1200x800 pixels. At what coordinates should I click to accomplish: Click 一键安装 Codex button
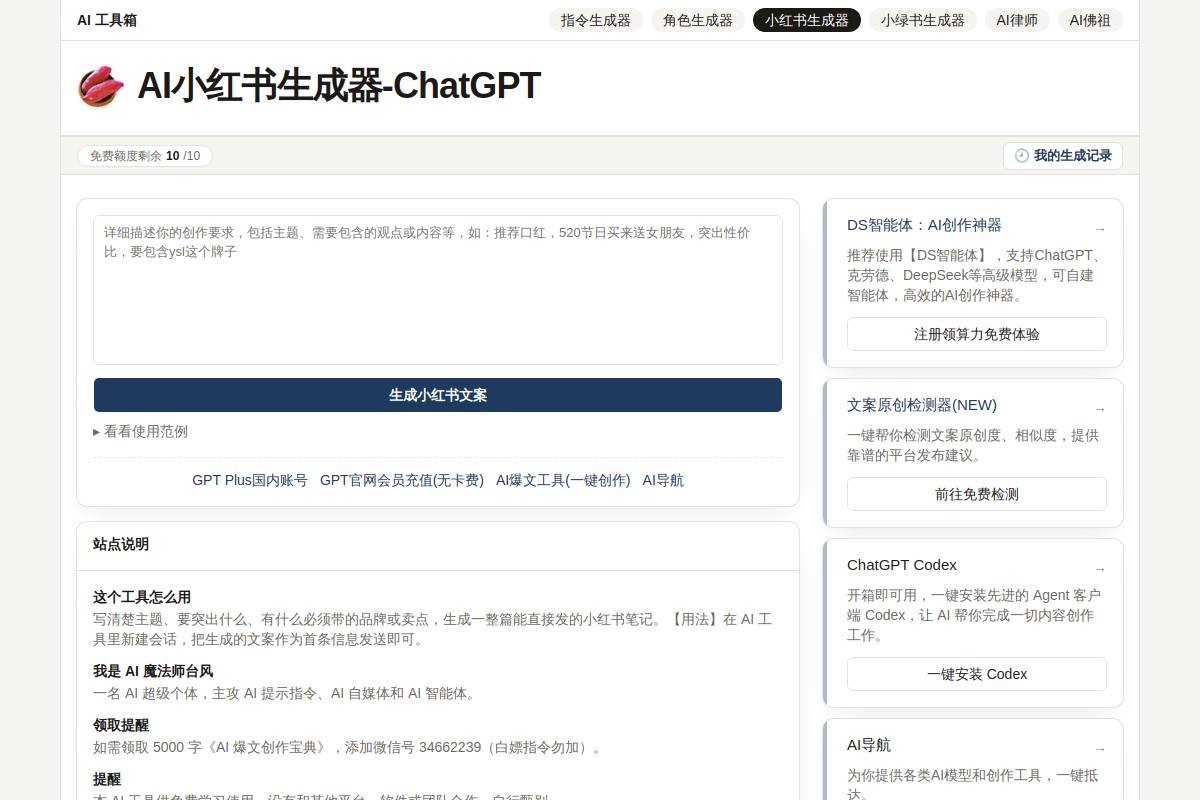point(977,674)
